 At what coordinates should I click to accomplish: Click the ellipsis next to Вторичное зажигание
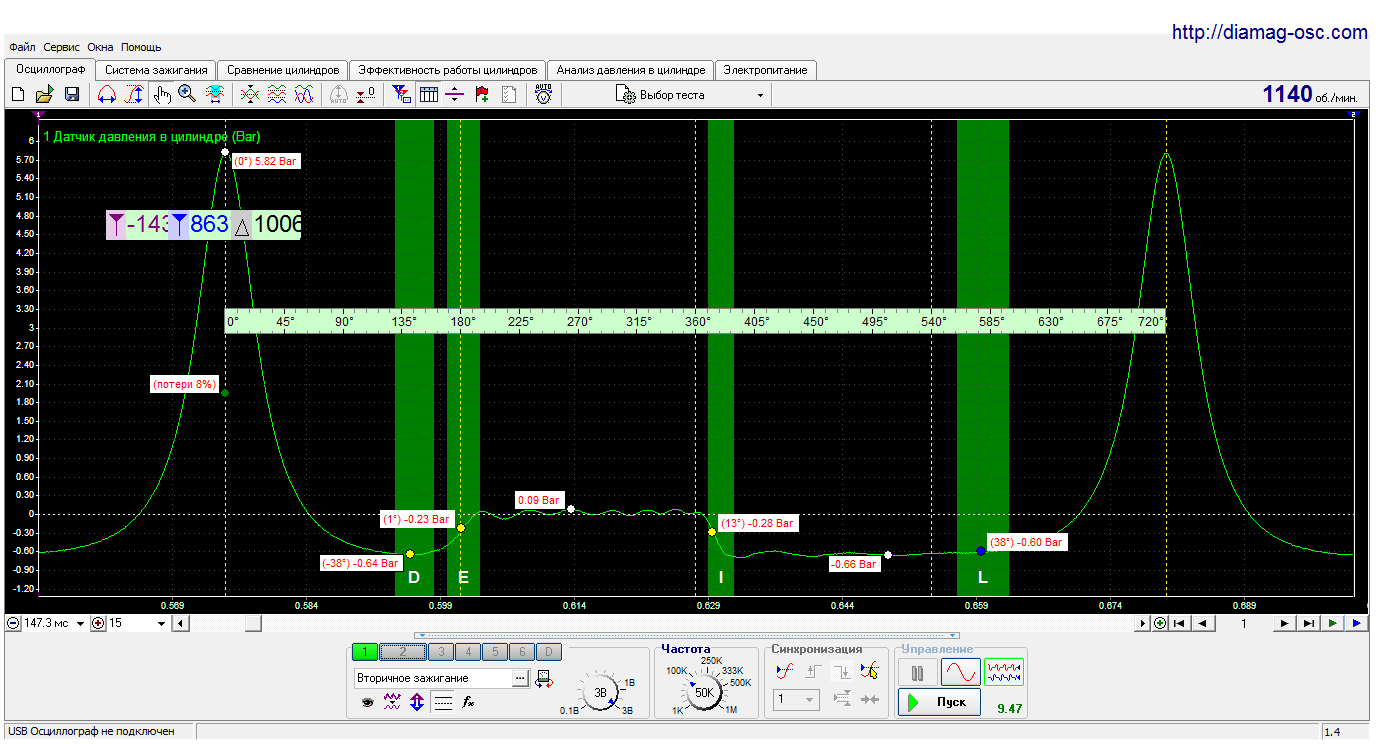[x=520, y=678]
